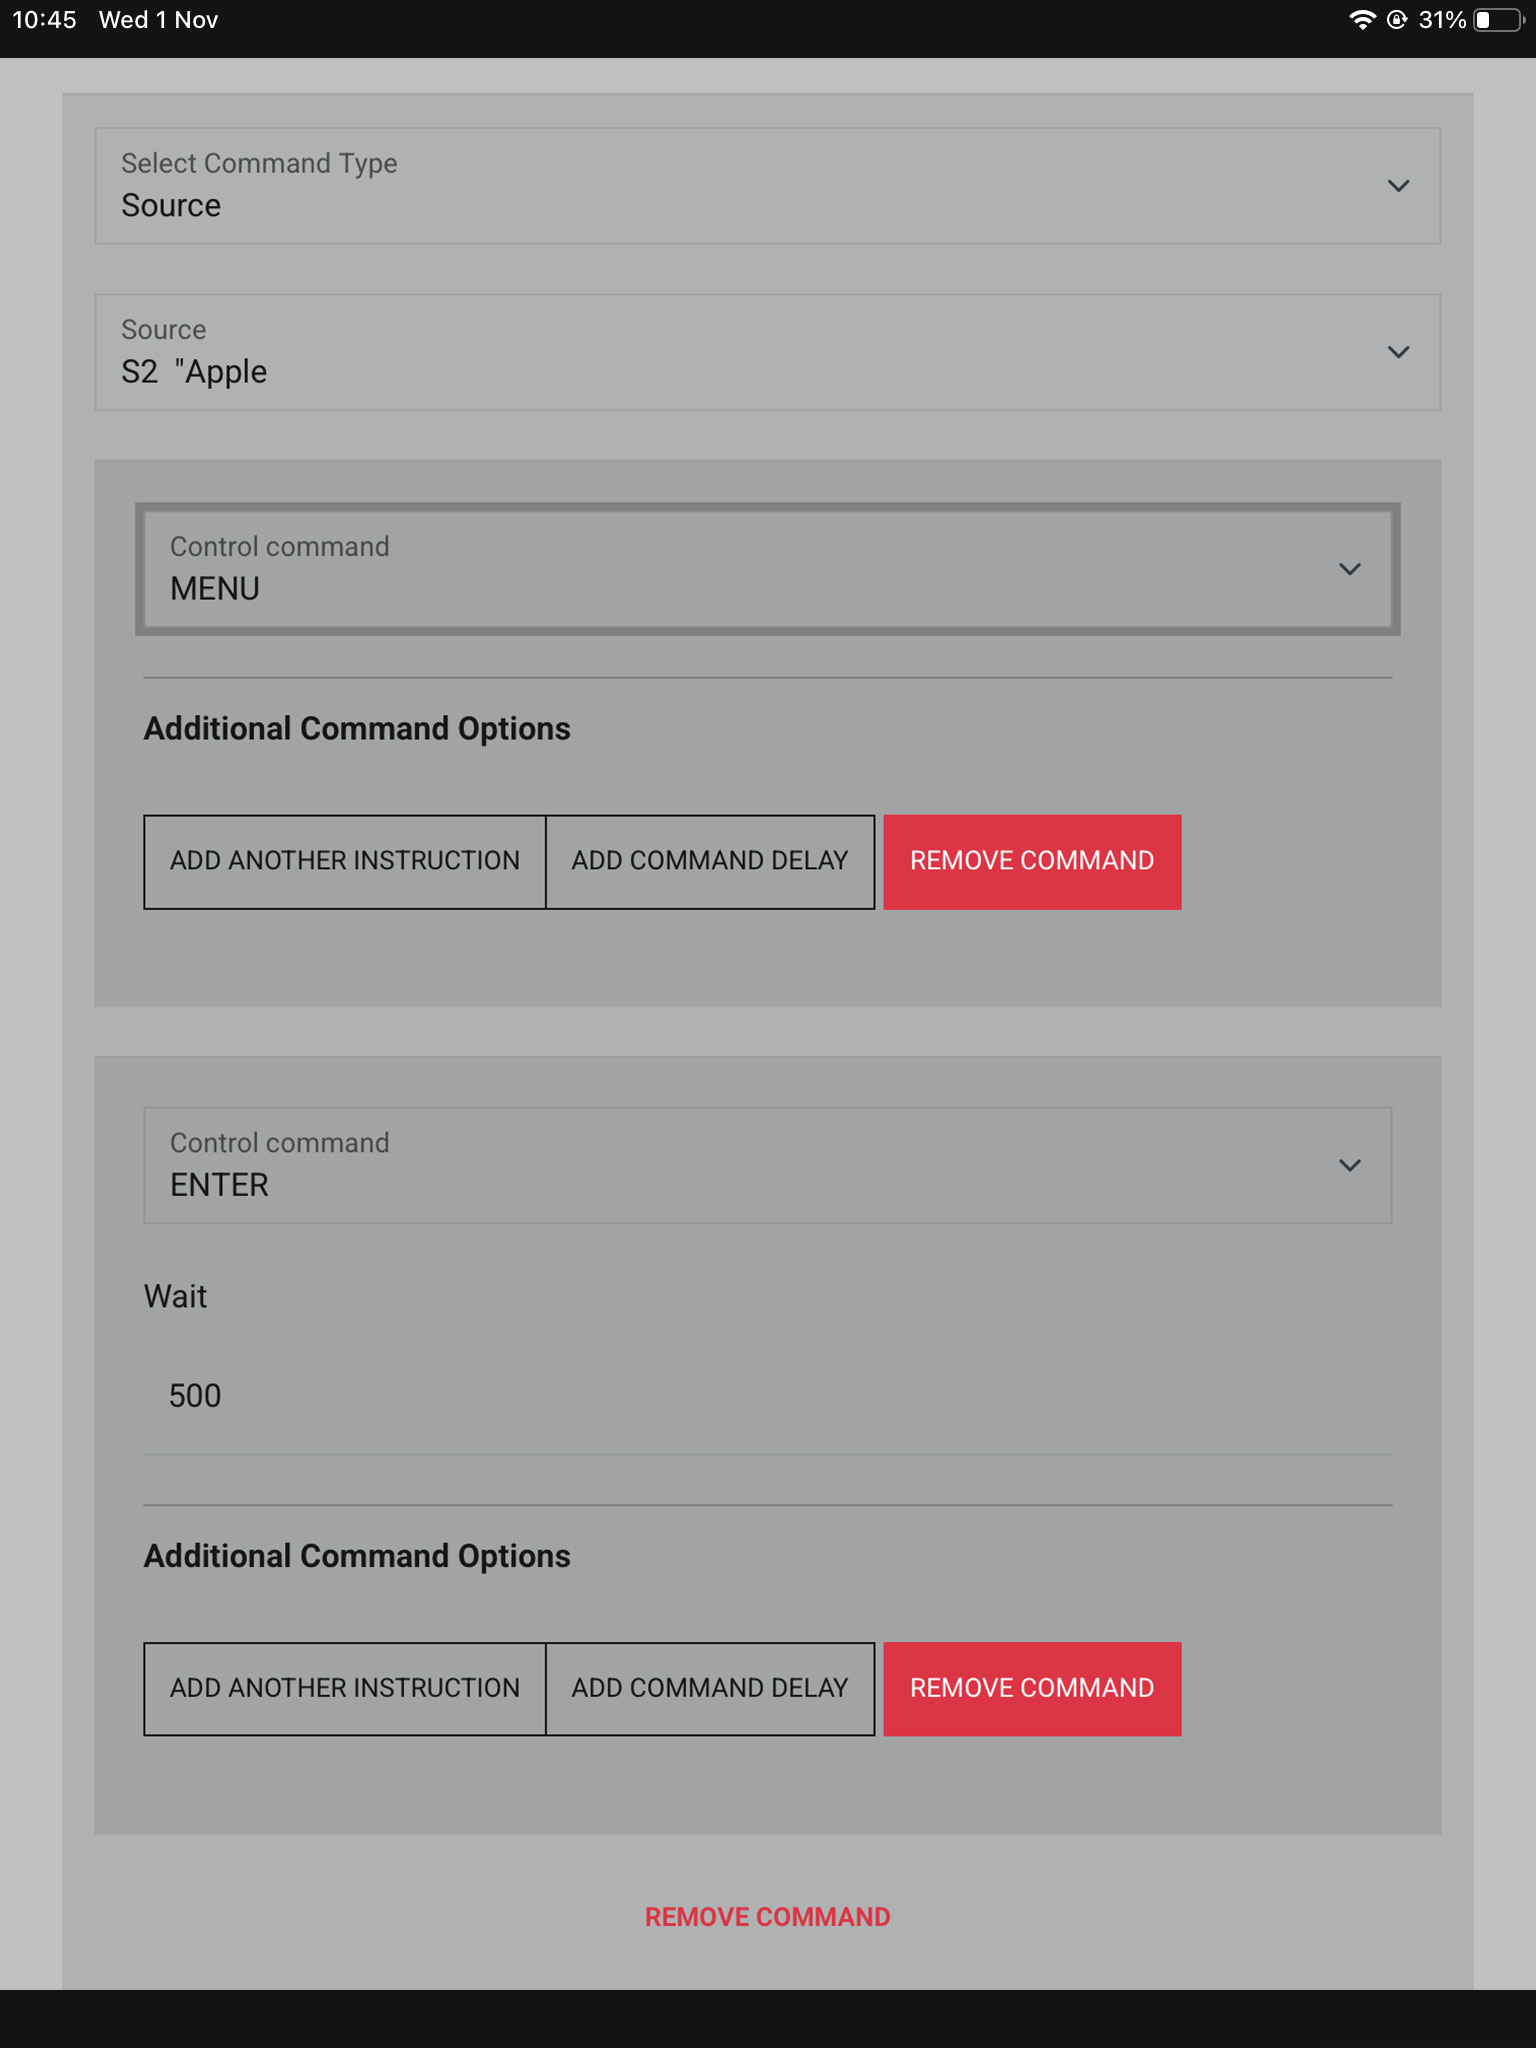Open the Control command dropdown set to MENU
This screenshot has height=2048, width=1536.
pos(767,568)
